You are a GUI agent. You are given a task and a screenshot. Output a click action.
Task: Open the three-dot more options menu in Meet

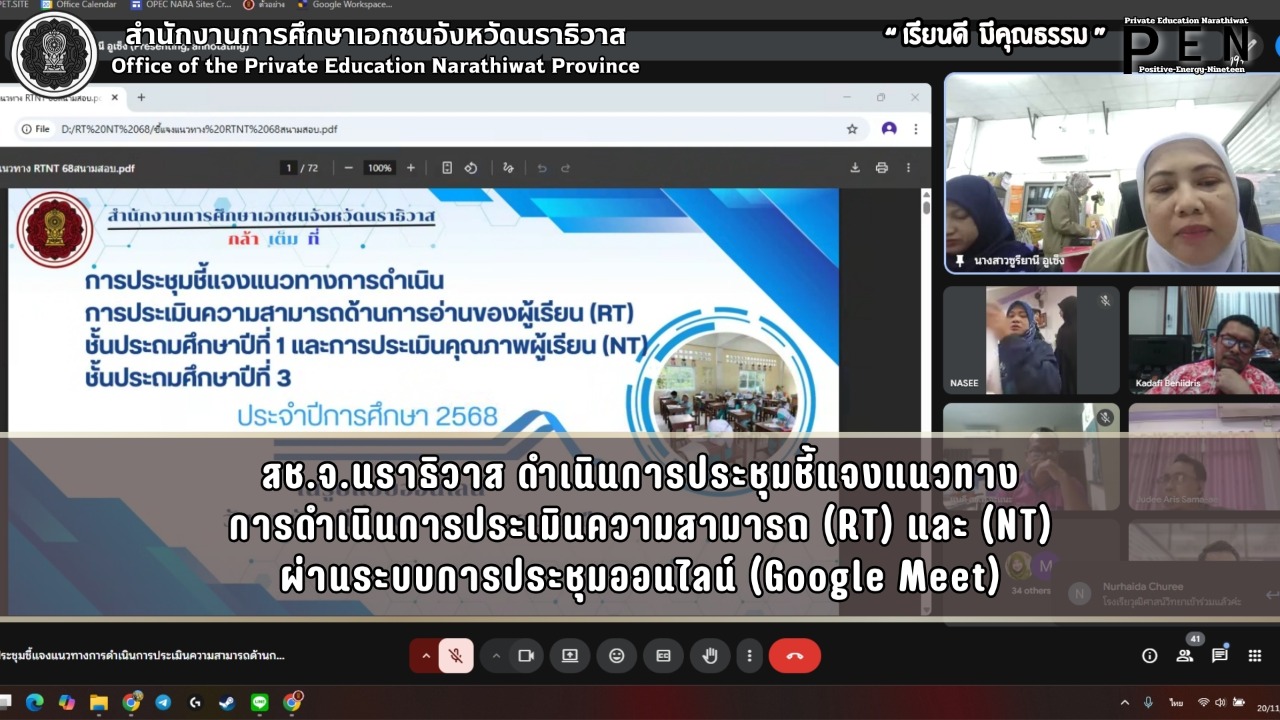click(750, 656)
